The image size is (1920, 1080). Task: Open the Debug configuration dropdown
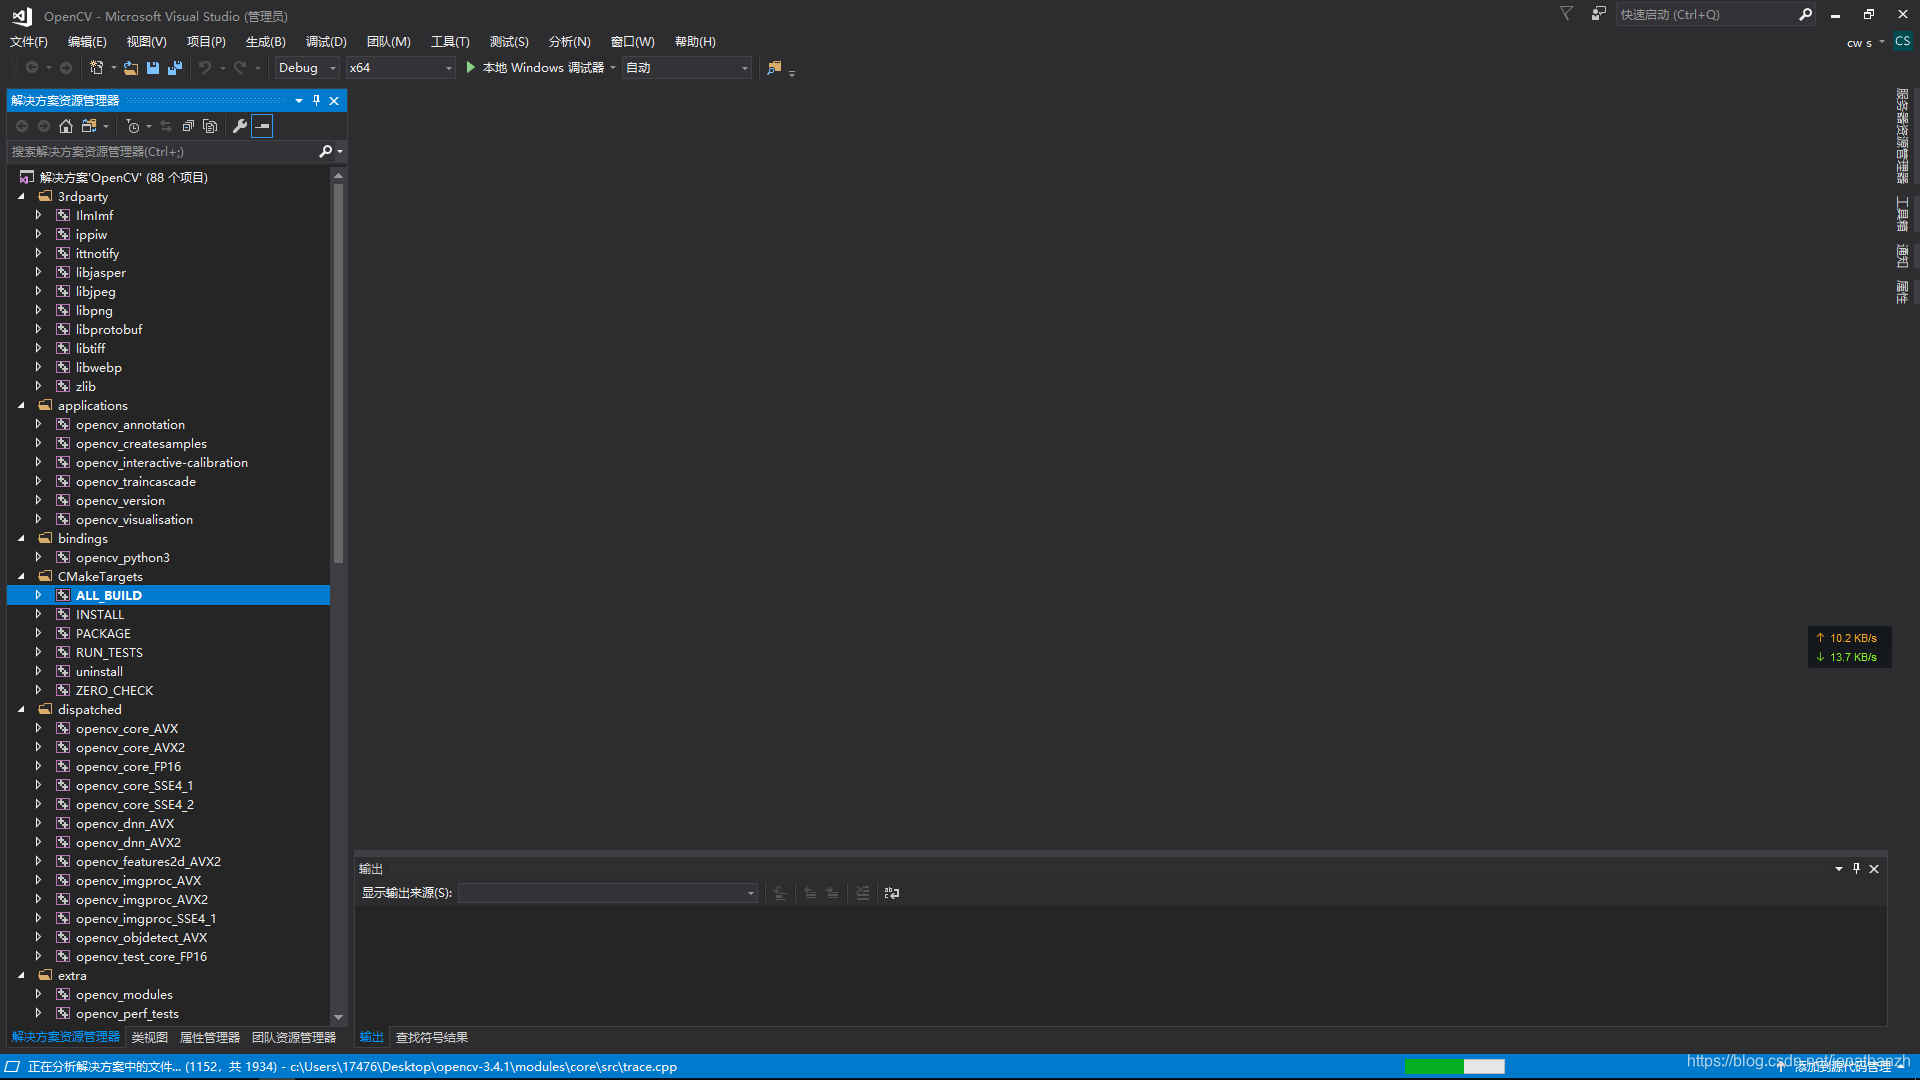click(x=307, y=68)
